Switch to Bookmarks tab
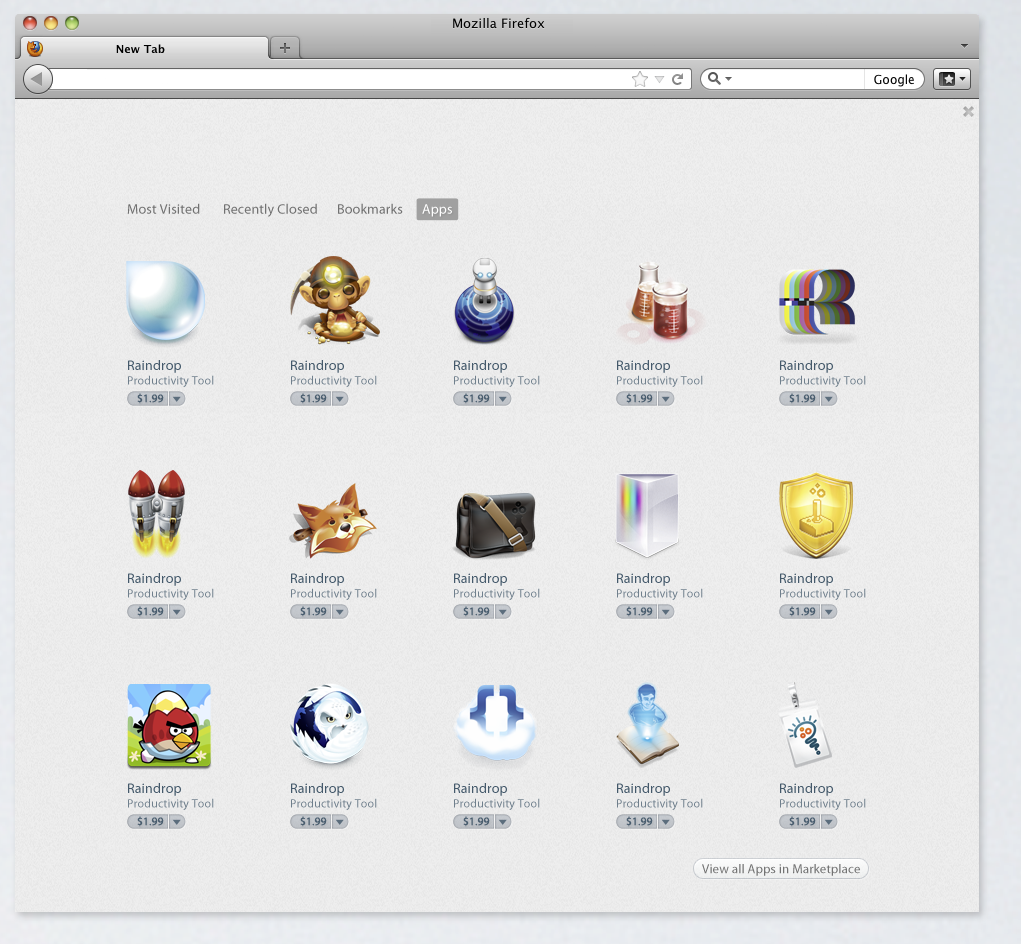Viewport: 1021px width, 944px height. click(369, 209)
